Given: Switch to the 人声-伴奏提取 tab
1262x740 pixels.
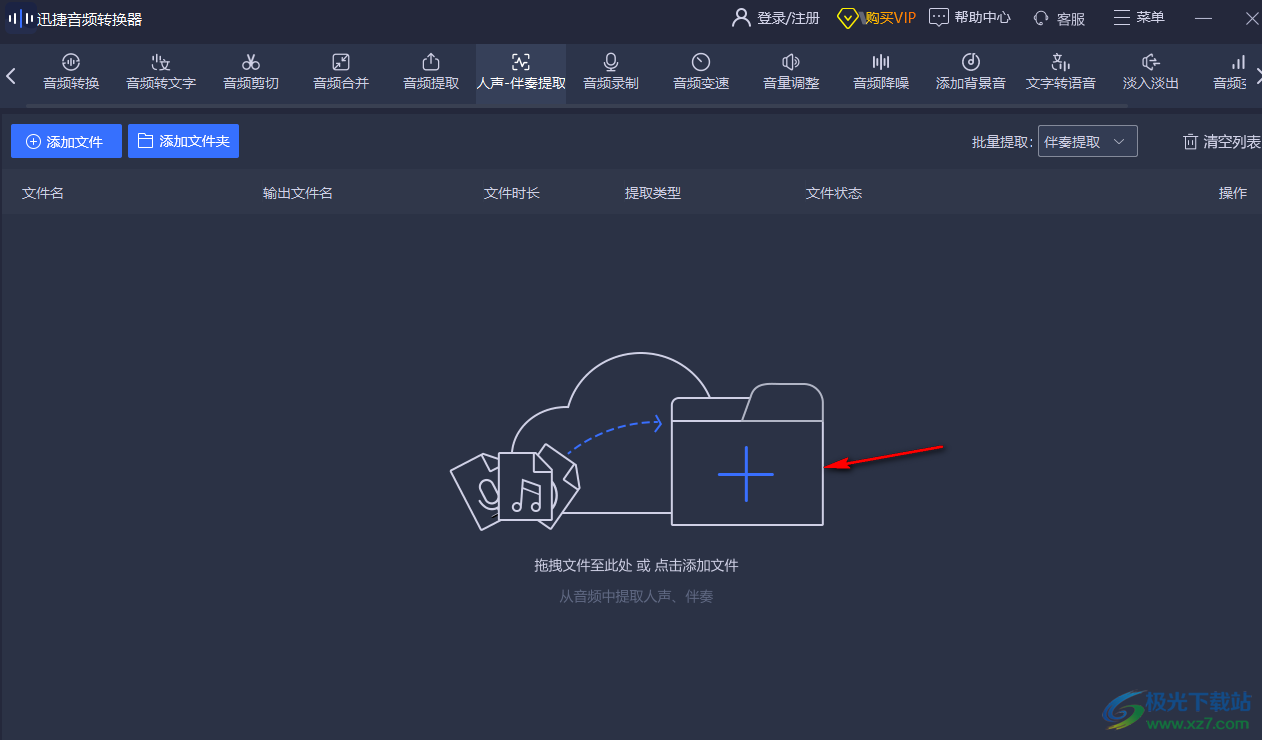Looking at the screenshot, I should 521,72.
